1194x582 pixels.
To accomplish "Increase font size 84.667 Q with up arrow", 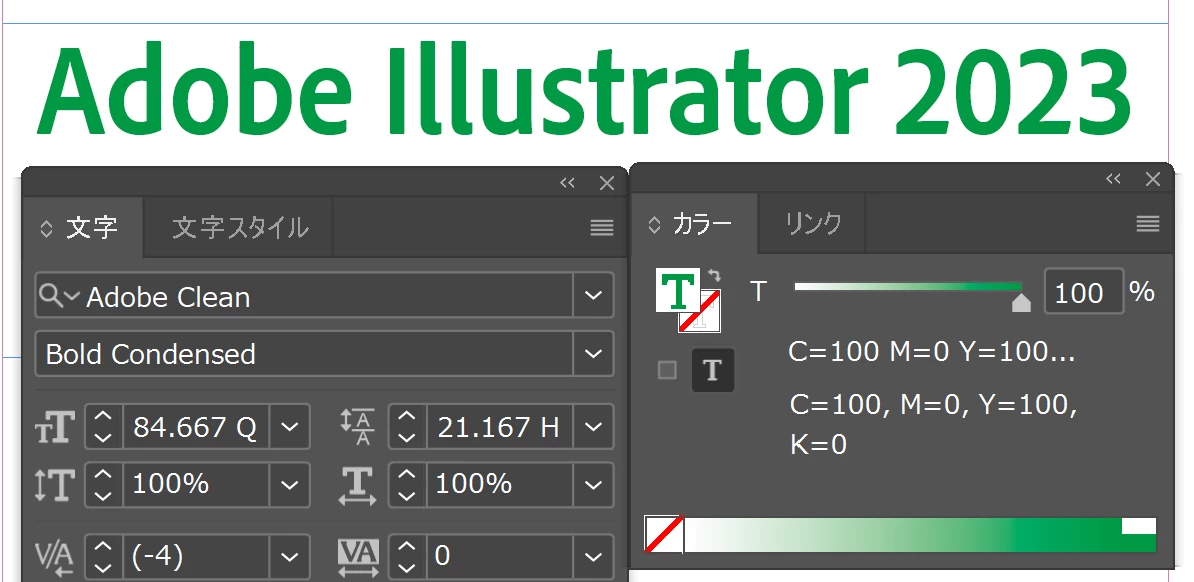I will point(104,417).
